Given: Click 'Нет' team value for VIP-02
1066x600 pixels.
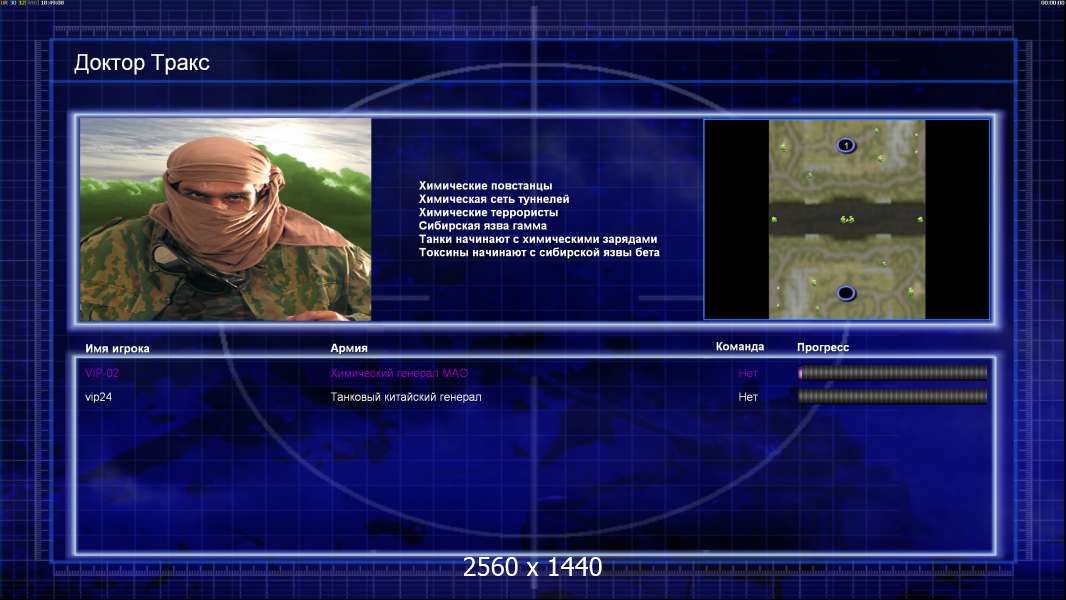Looking at the screenshot, I should click(x=748, y=373).
